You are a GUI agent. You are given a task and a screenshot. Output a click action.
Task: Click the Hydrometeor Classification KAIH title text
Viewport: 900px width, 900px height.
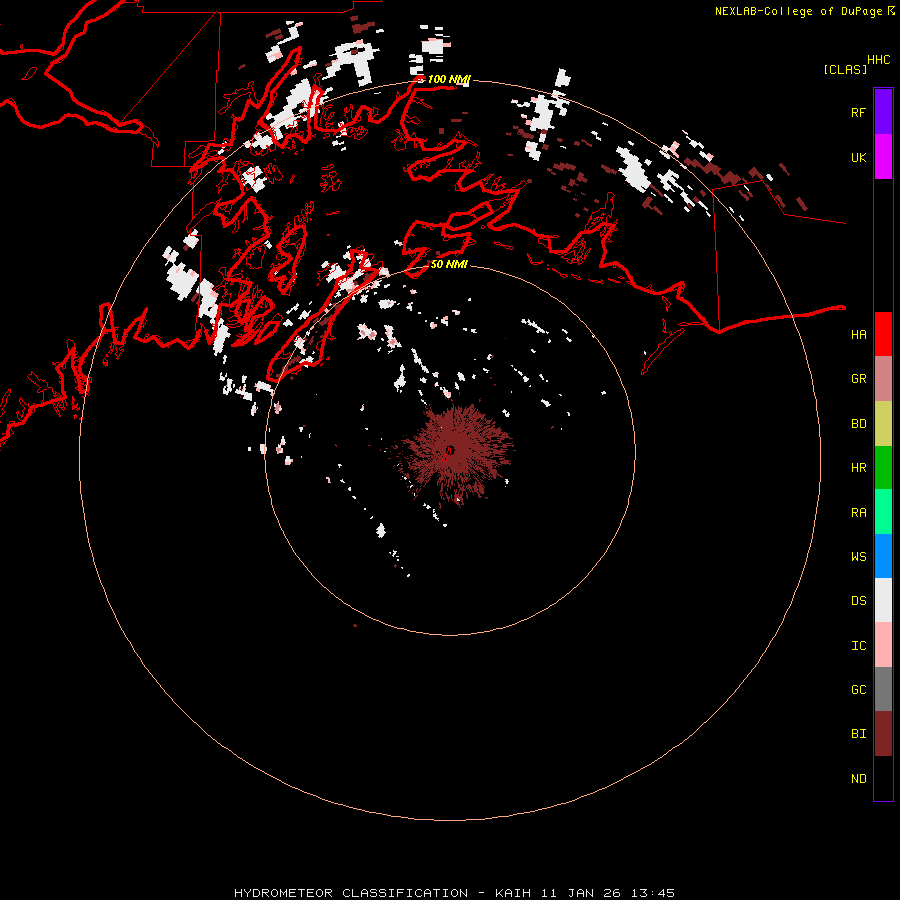(x=454, y=893)
